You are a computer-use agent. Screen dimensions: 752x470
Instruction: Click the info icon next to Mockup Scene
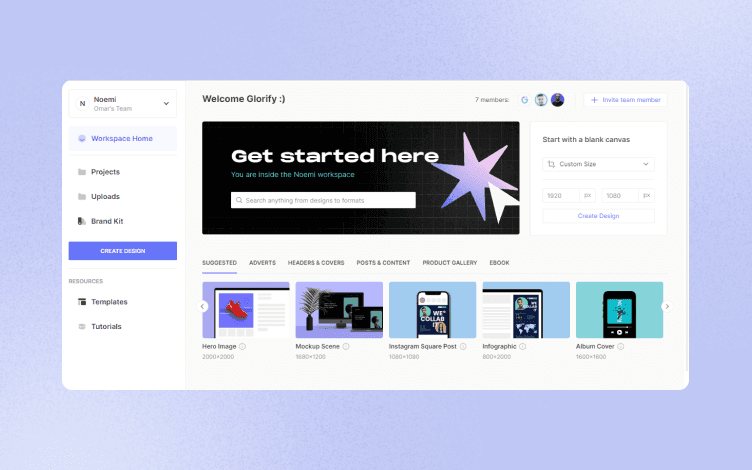(346, 346)
